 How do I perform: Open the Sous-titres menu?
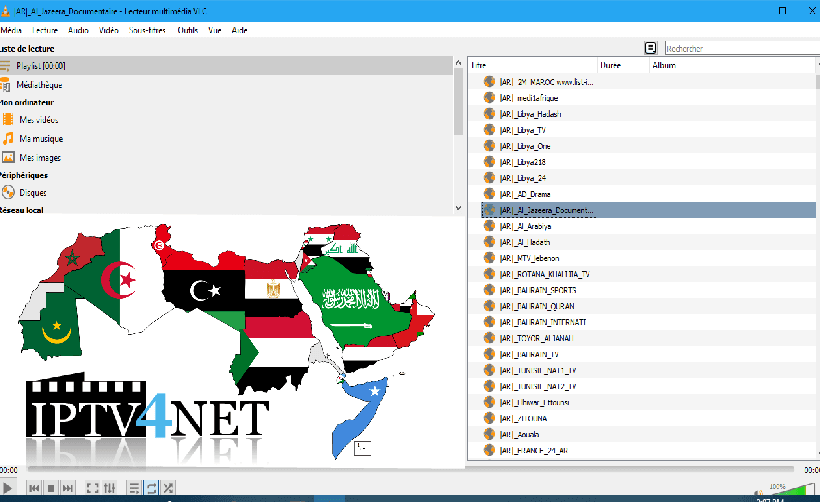click(147, 30)
